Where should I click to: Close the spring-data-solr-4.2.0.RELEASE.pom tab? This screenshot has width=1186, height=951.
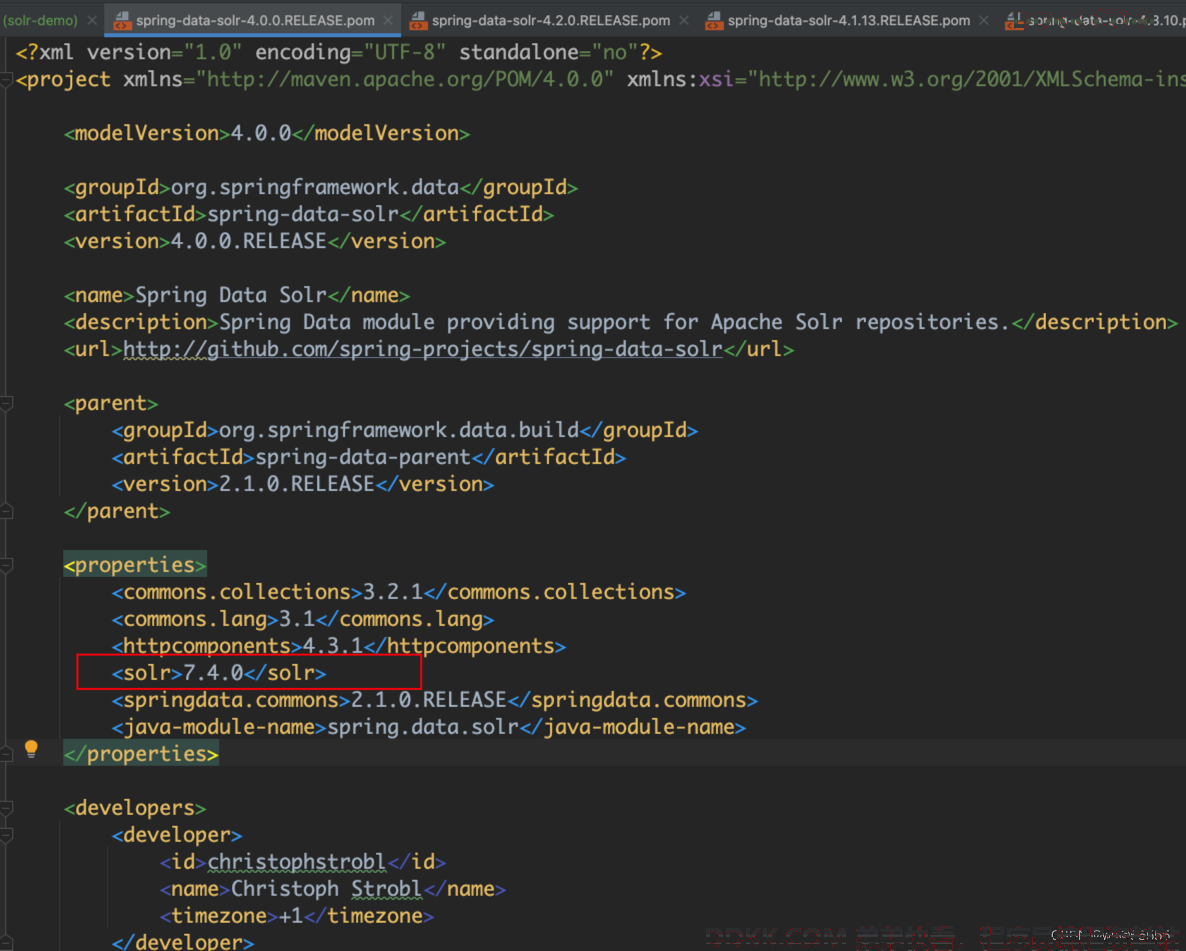(684, 20)
